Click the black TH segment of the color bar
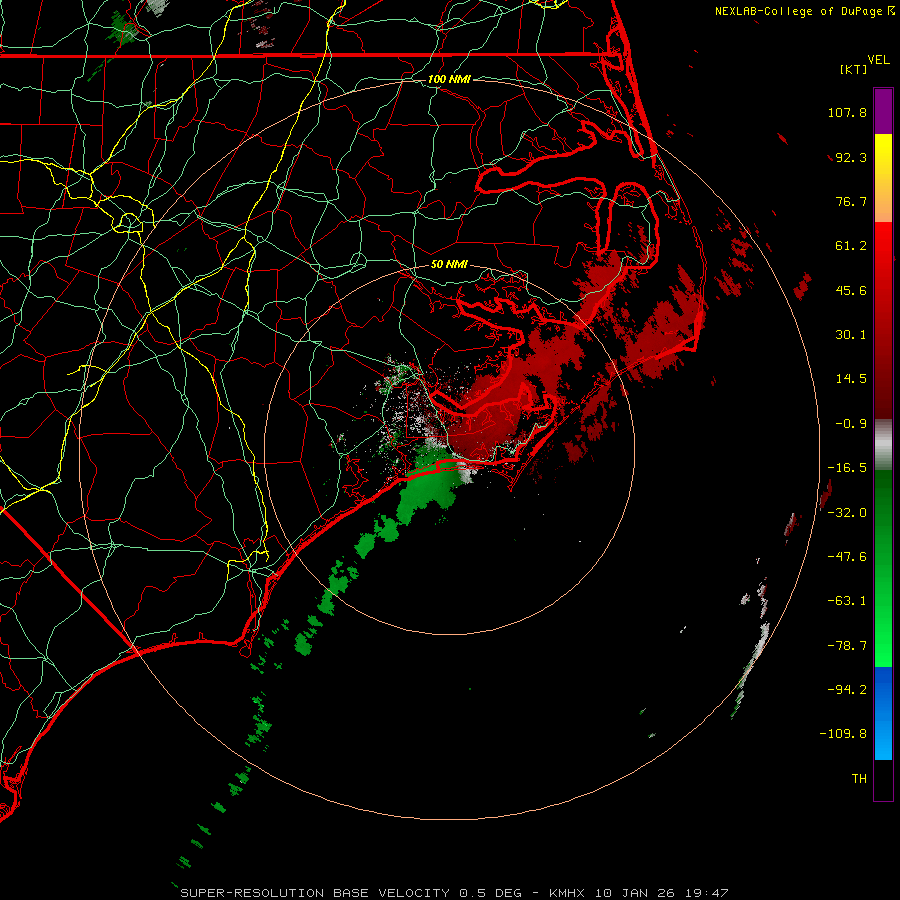The width and height of the screenshot is (900, 900). tap(883, 780)
